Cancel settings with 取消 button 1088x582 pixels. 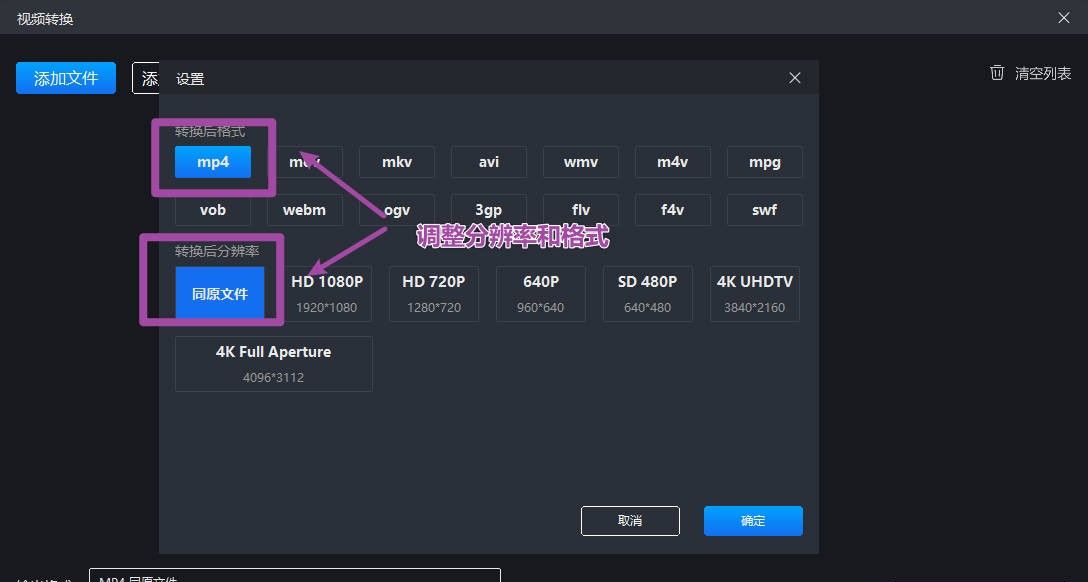(x=630, y=521)
